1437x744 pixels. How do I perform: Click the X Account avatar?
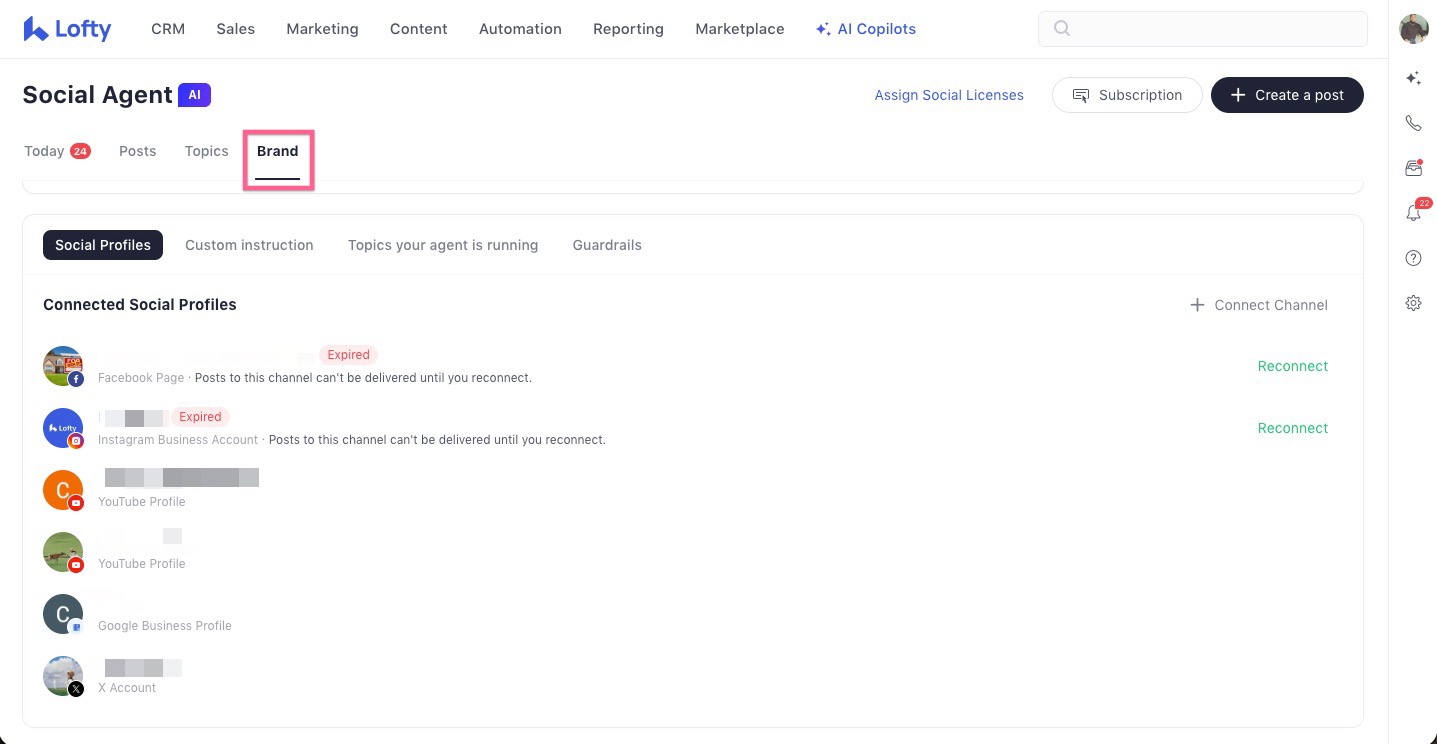point(63,676)
